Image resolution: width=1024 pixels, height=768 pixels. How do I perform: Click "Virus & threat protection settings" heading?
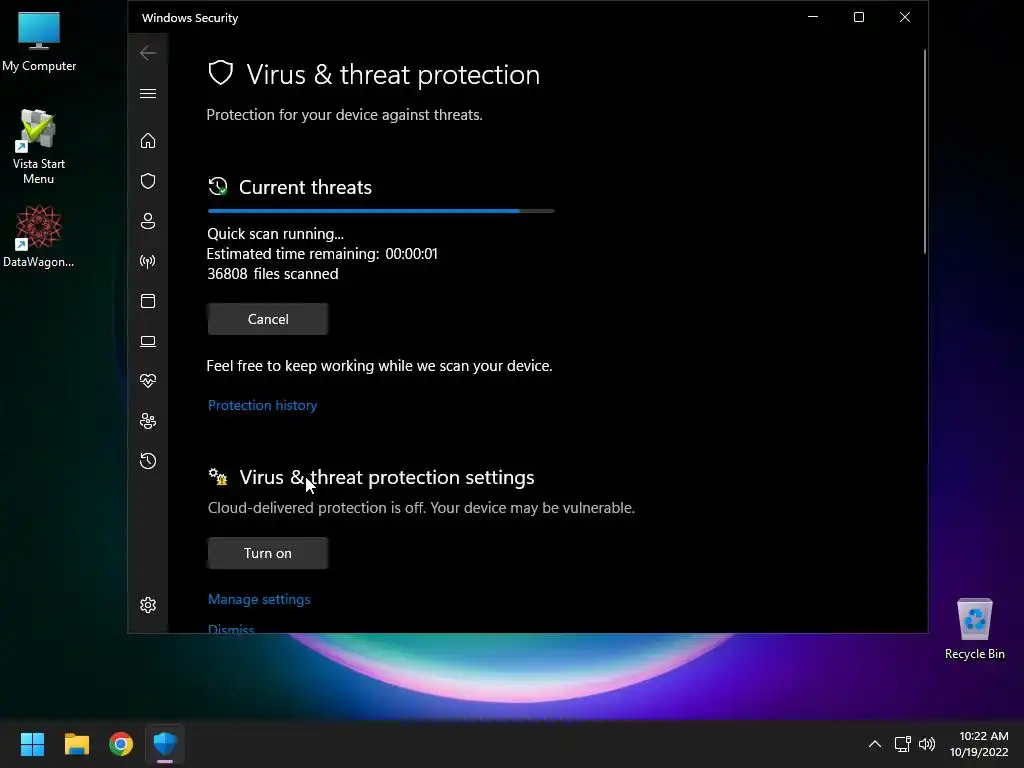pos(387,477)
